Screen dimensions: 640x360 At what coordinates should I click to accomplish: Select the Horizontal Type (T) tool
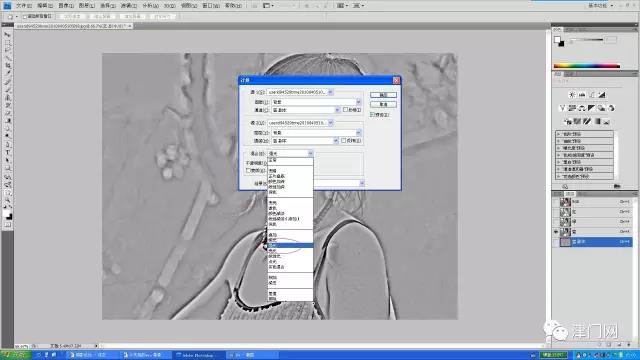8,152
